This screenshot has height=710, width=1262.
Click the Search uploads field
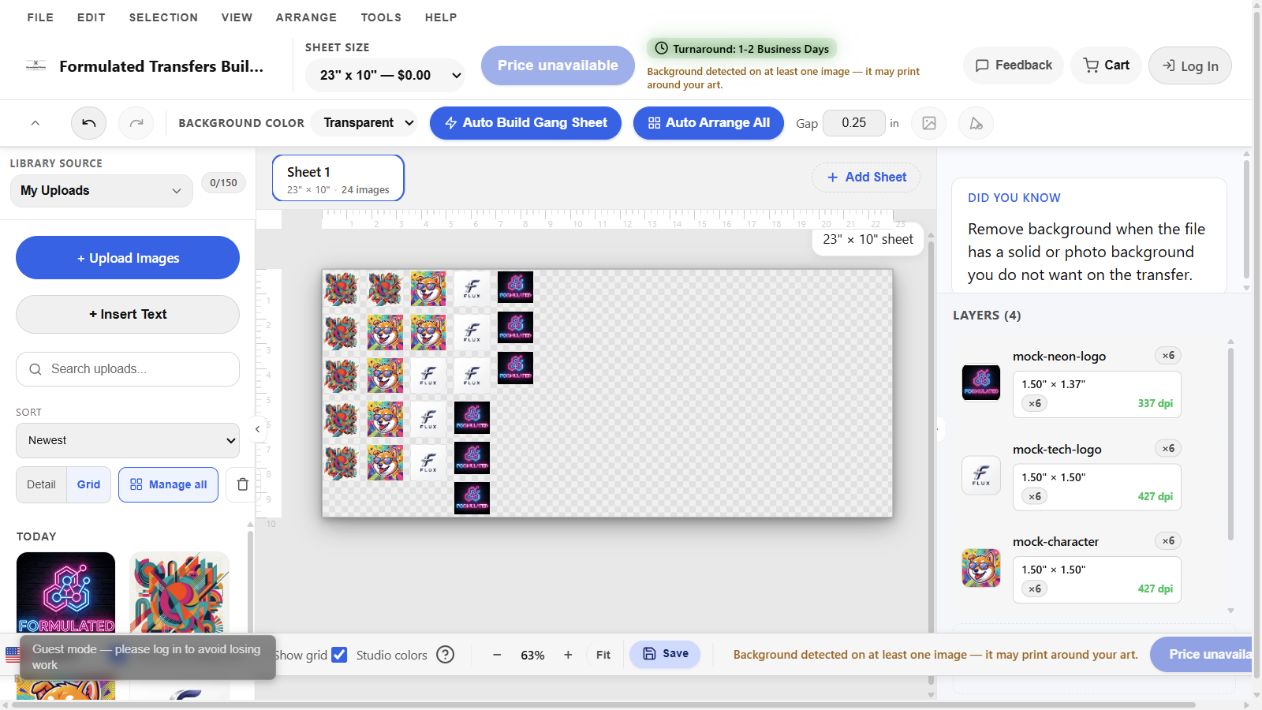coord(128,369)
